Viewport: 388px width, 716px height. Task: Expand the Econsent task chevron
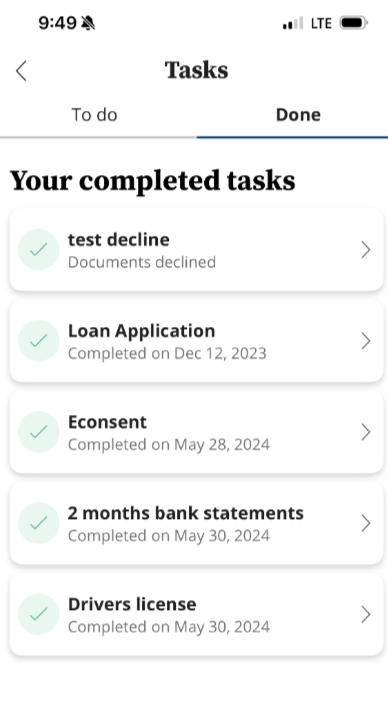pyautogui.click(x=365, y=432)
